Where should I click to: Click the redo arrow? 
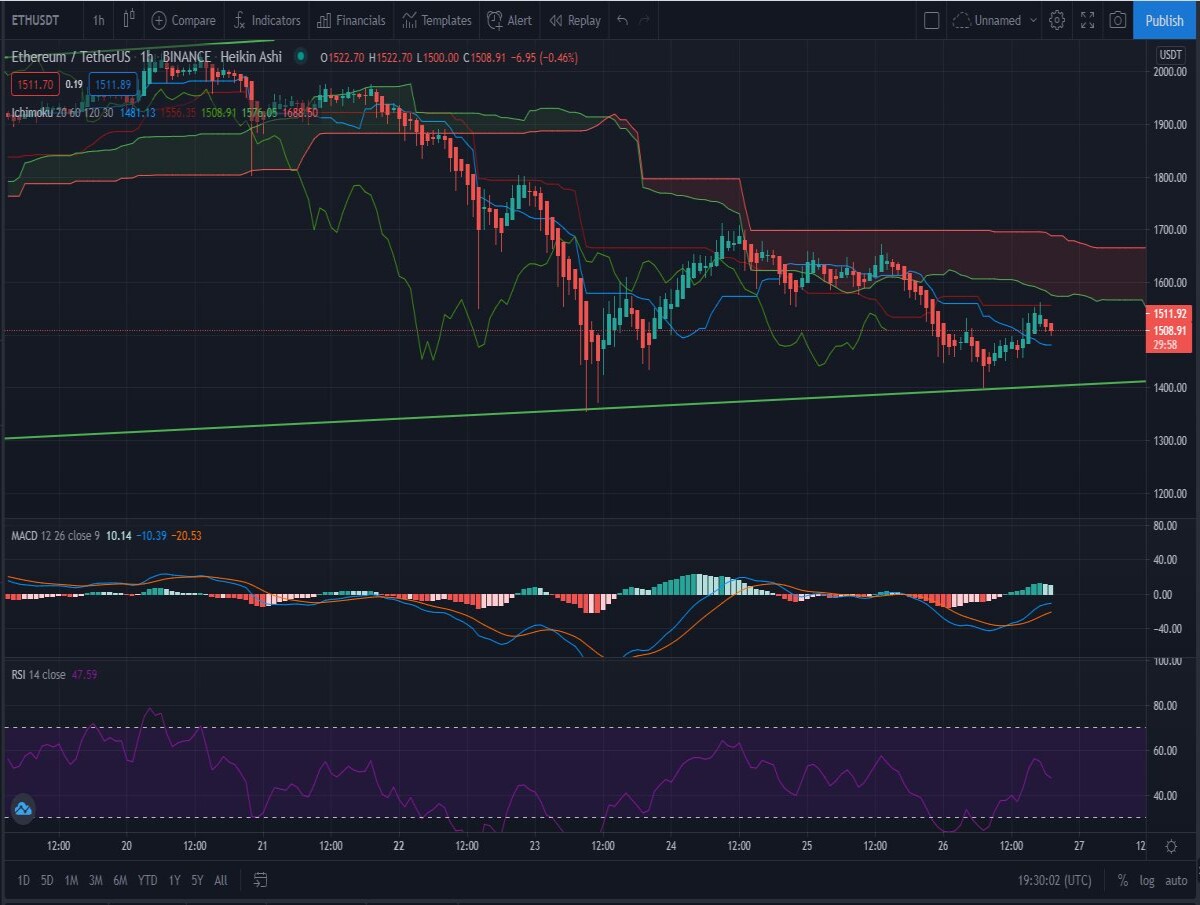pyautogui.click(x=645, y=20)
